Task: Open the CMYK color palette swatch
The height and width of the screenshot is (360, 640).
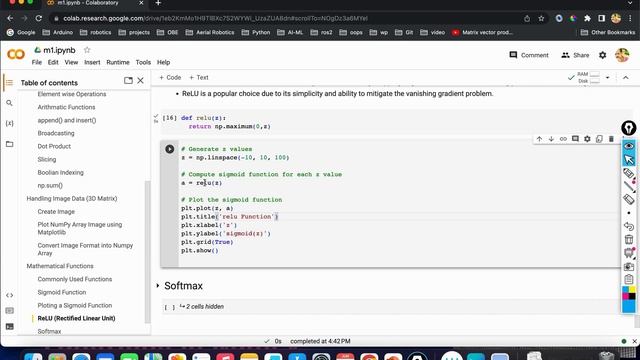Action: point(629,293)
